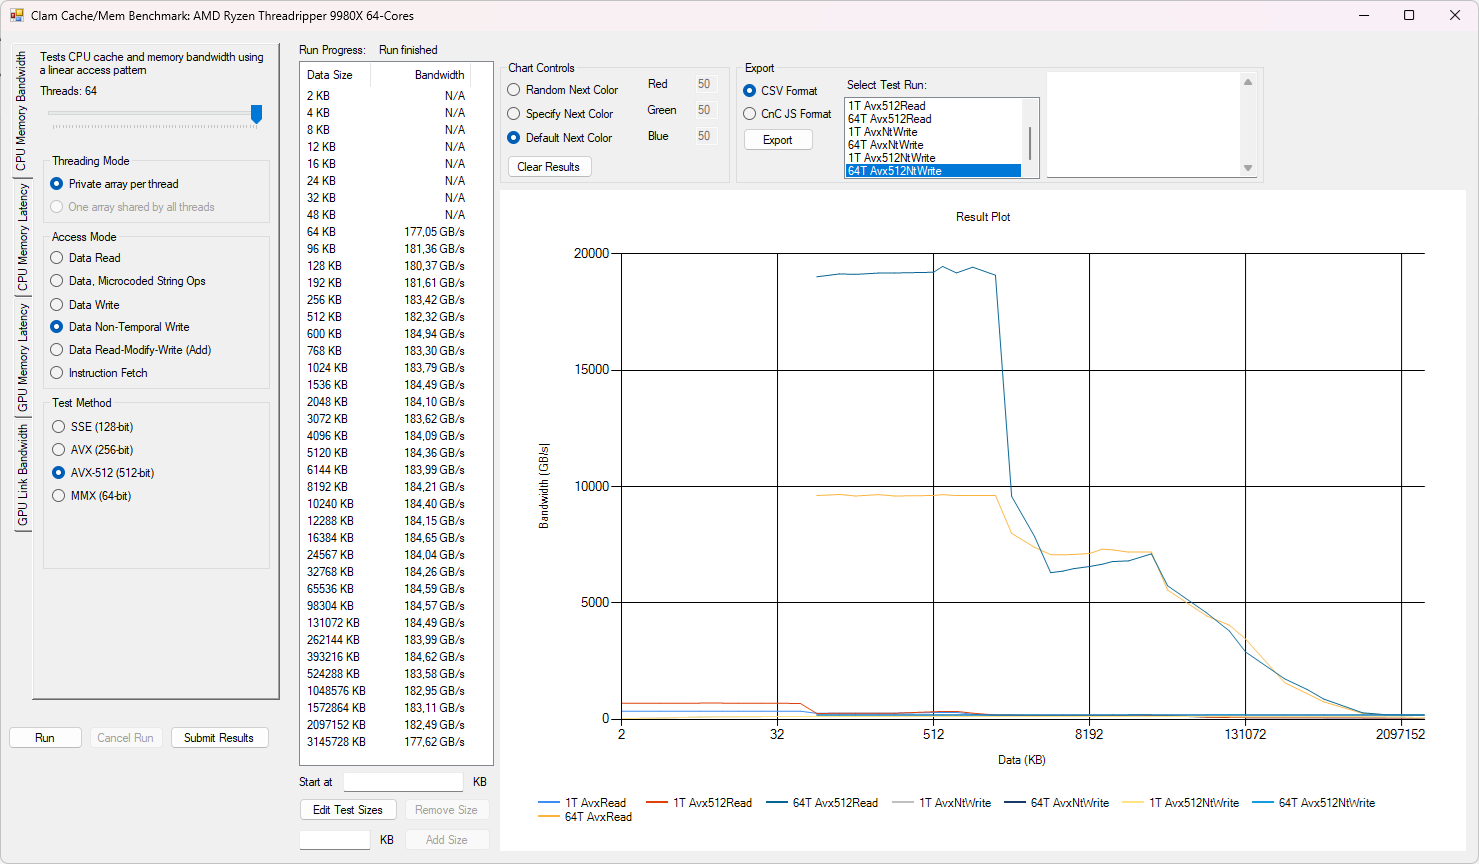Click the Clear Results button

[x=549, y=167]
